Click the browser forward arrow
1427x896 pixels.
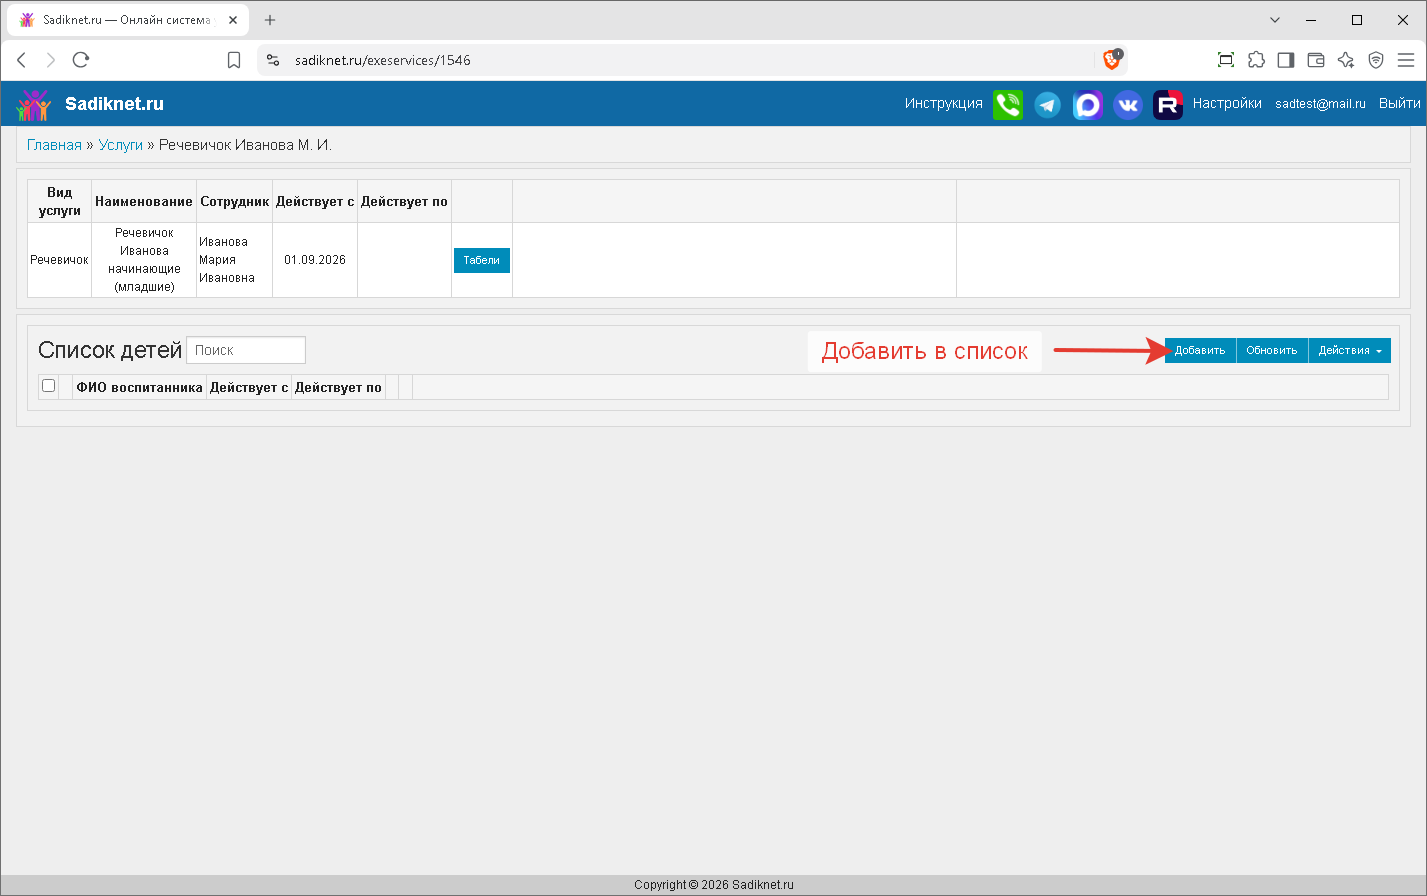click(x=51, y=60)
